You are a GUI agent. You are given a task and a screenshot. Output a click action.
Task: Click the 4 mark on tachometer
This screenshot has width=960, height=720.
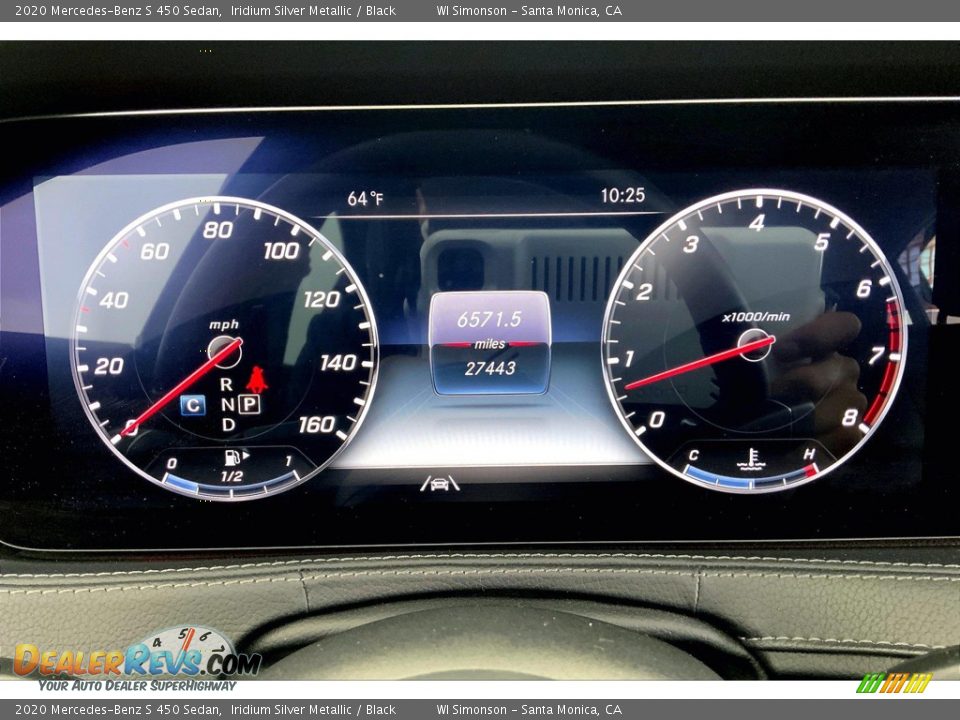point(757,223)
